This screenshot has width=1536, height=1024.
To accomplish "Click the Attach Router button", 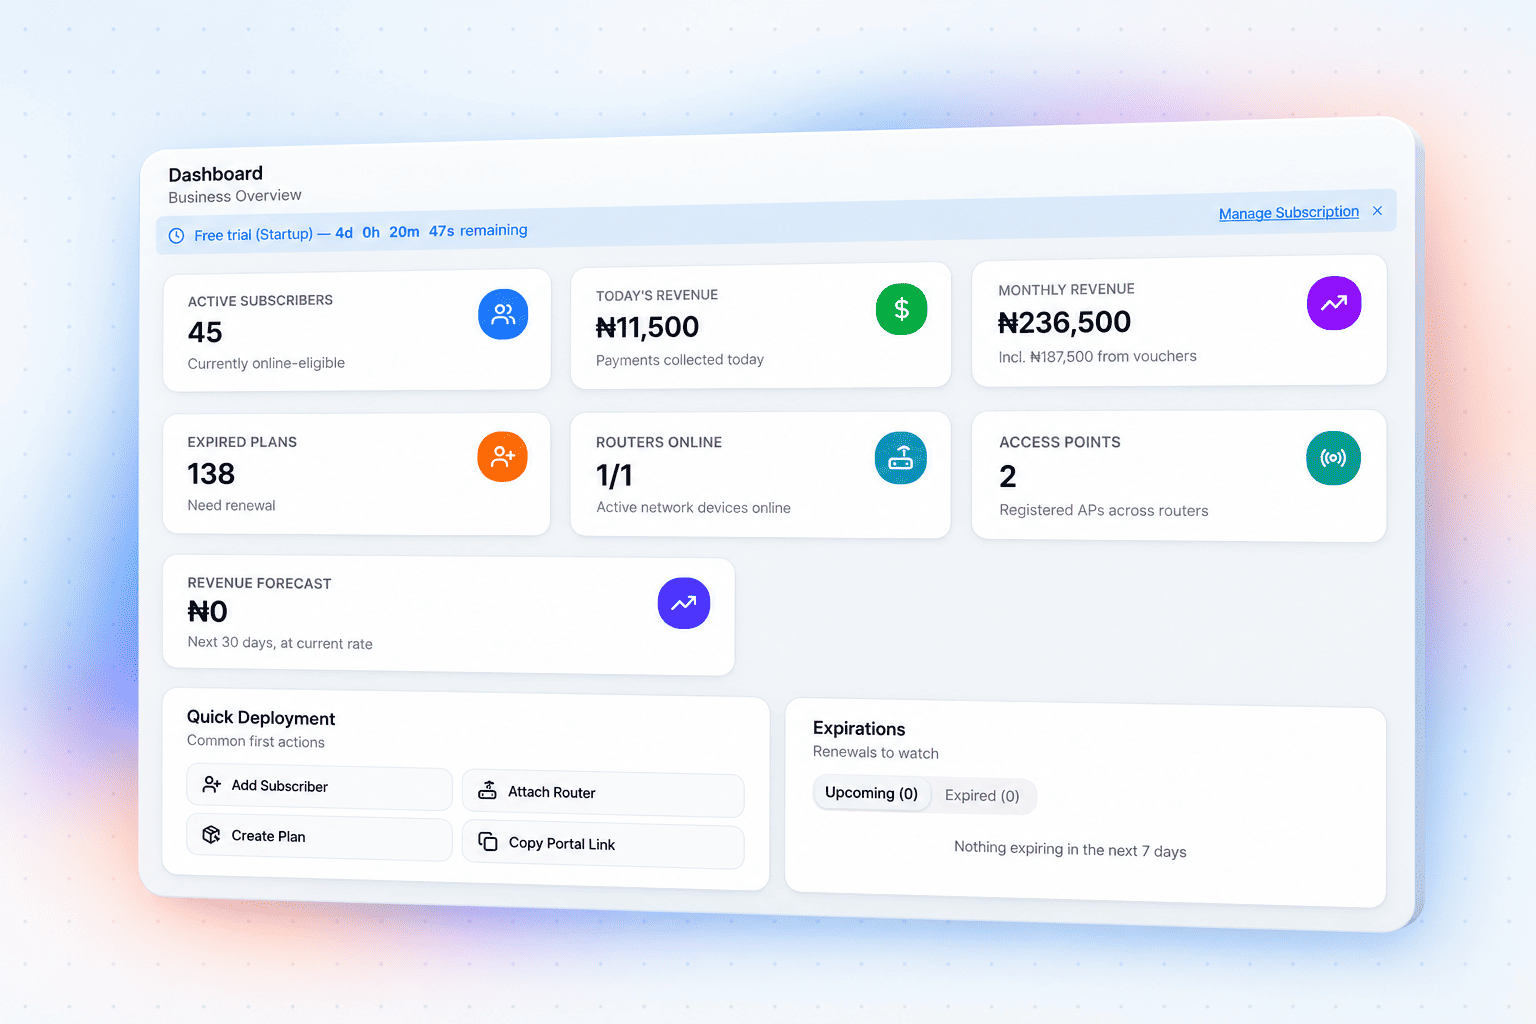I will 603,794.
